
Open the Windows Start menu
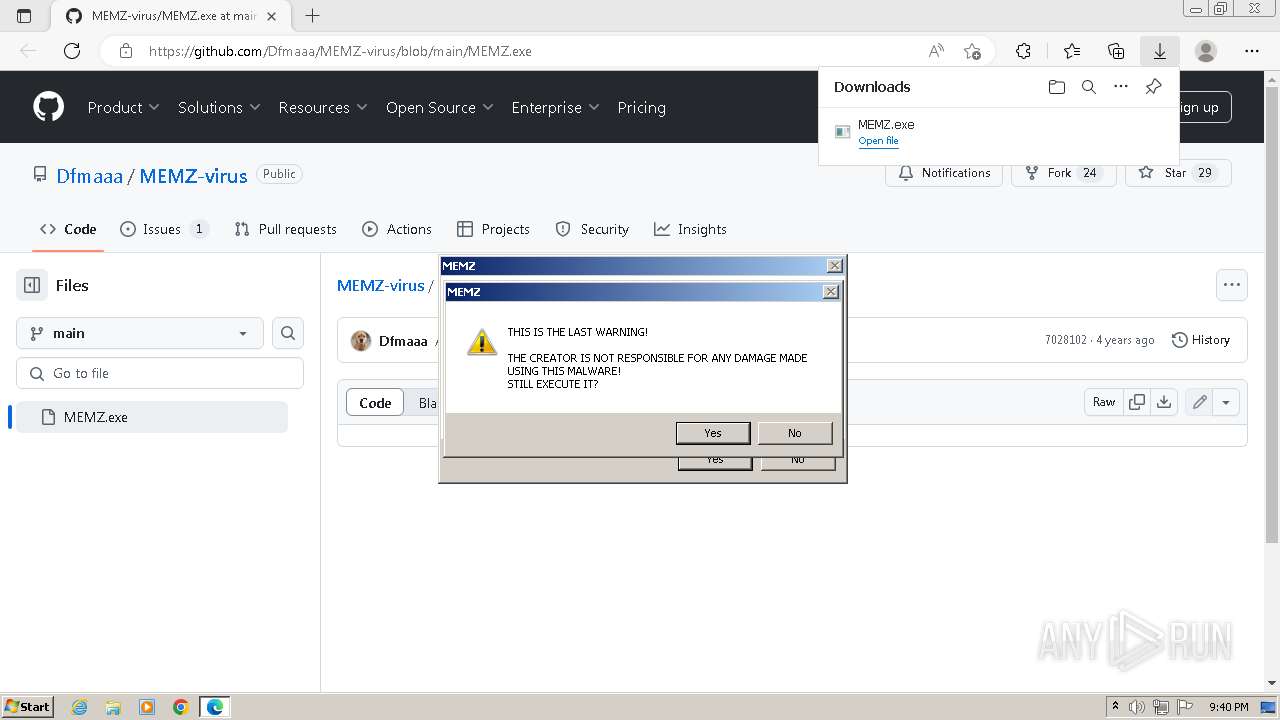[27, 707]
